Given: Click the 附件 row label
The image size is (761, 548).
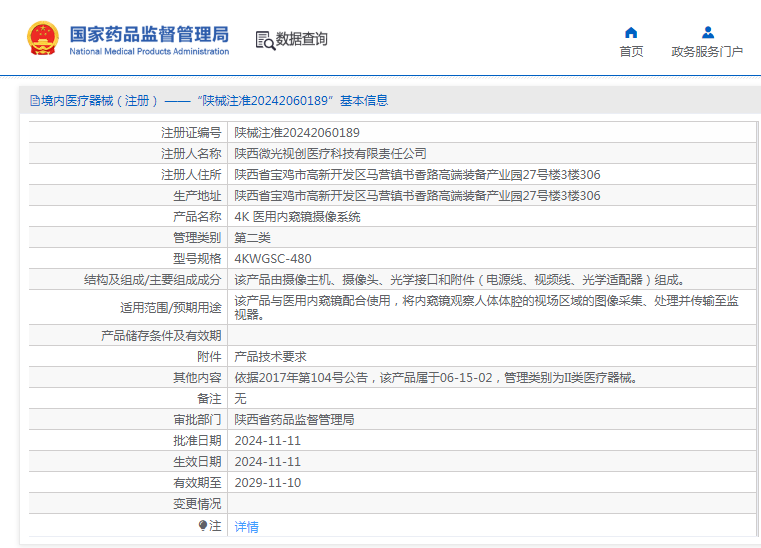Looking at the screenshot, I should click(x=209, y=357).
